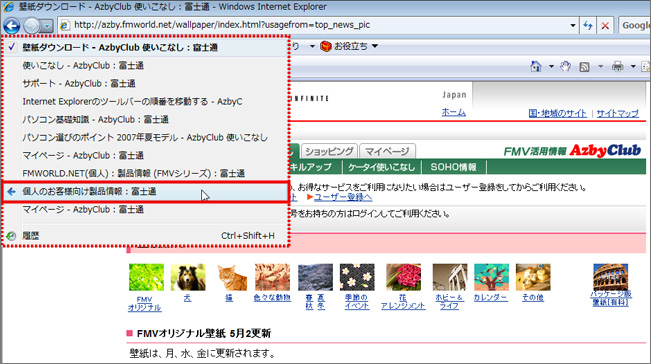Select 使いこなし - AzbyClub history entry
The width and height of the screenshot is (651, 364).
click(x=145, y=66)
